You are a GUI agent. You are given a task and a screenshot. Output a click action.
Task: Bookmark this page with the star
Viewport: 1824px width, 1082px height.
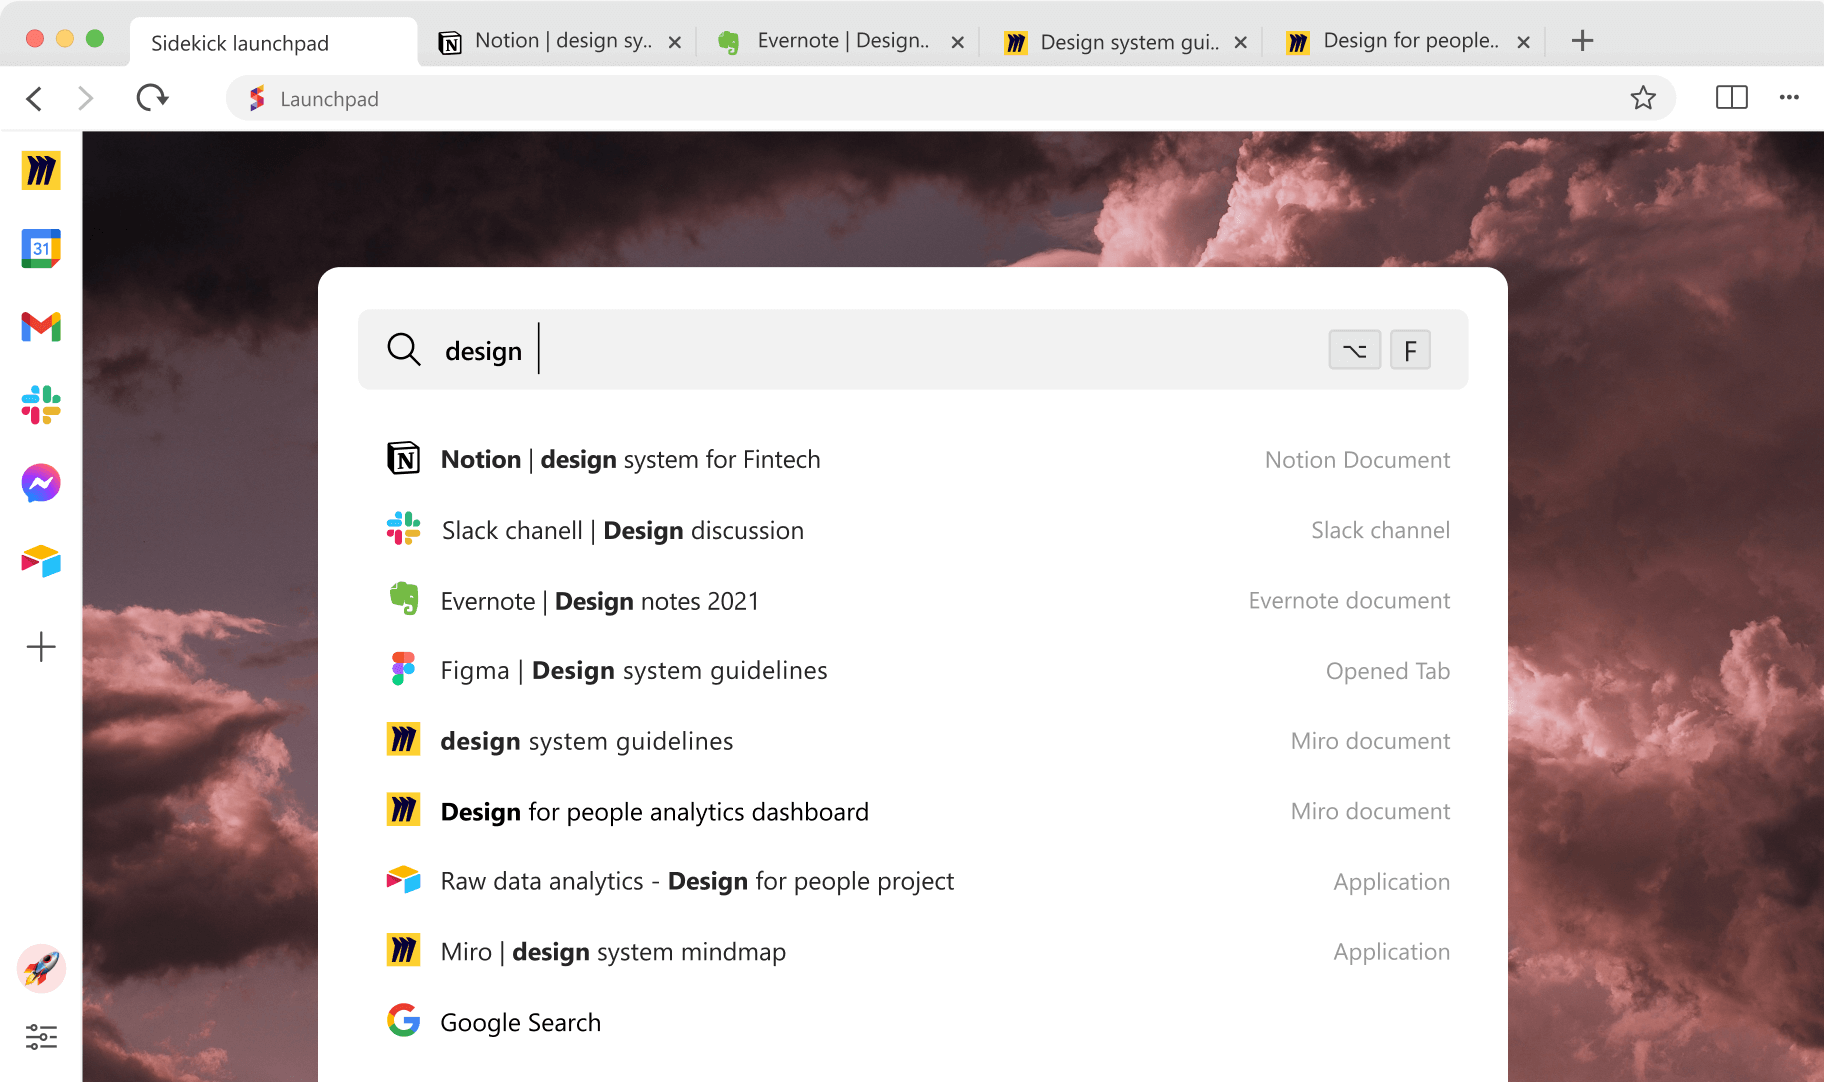pos(1643,98)
